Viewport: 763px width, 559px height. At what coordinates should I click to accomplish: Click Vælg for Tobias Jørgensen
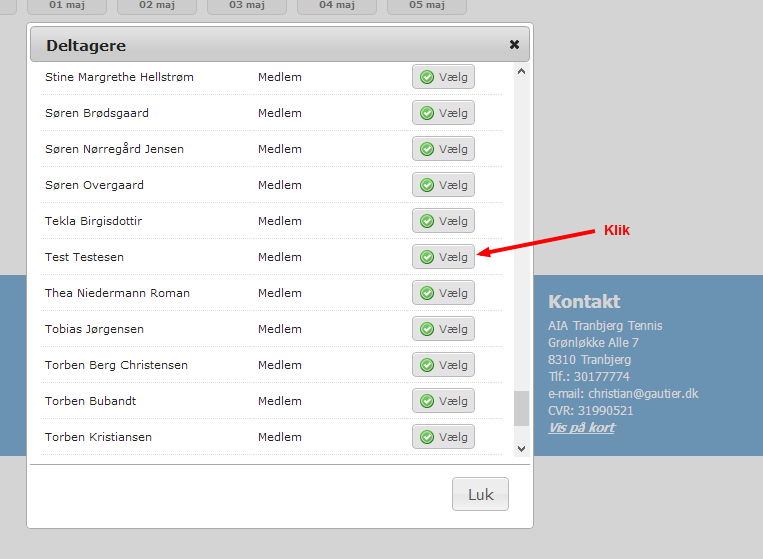coord(443,329)
